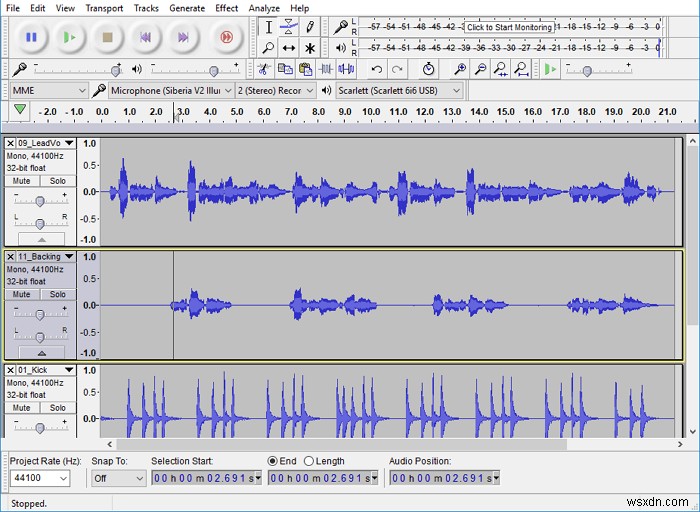Click the Record button
Image resolution: width=700 pixels, height=512 pixels.
(226, 37)
